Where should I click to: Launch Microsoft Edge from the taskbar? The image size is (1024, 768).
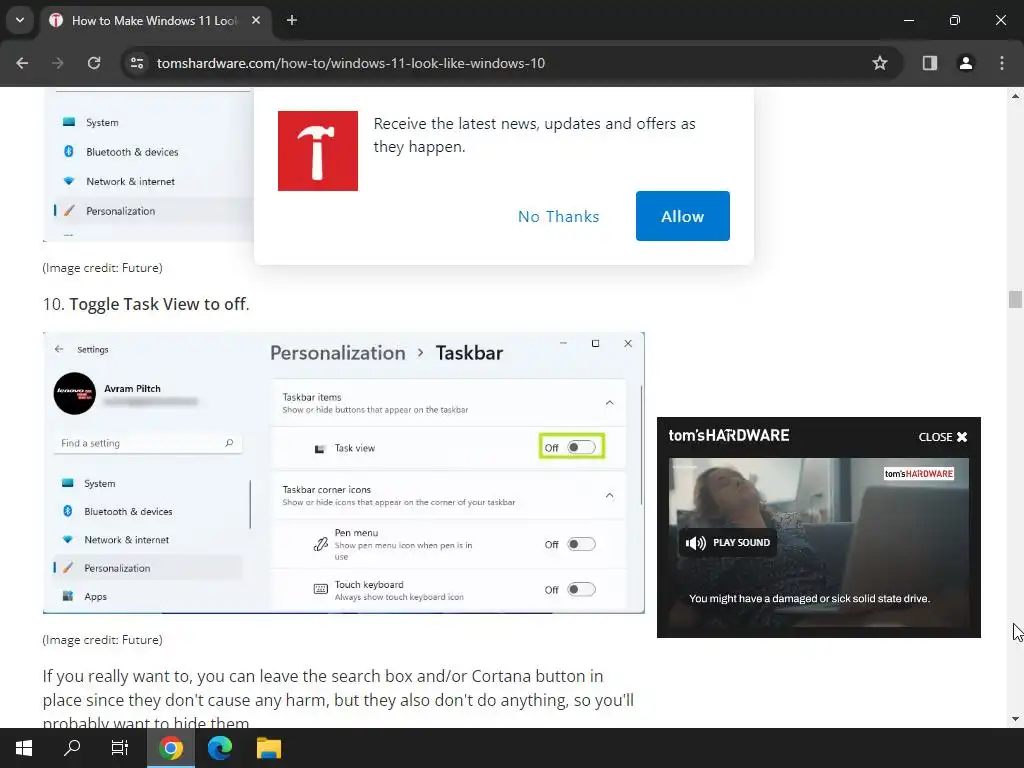(x=220, y=748)
